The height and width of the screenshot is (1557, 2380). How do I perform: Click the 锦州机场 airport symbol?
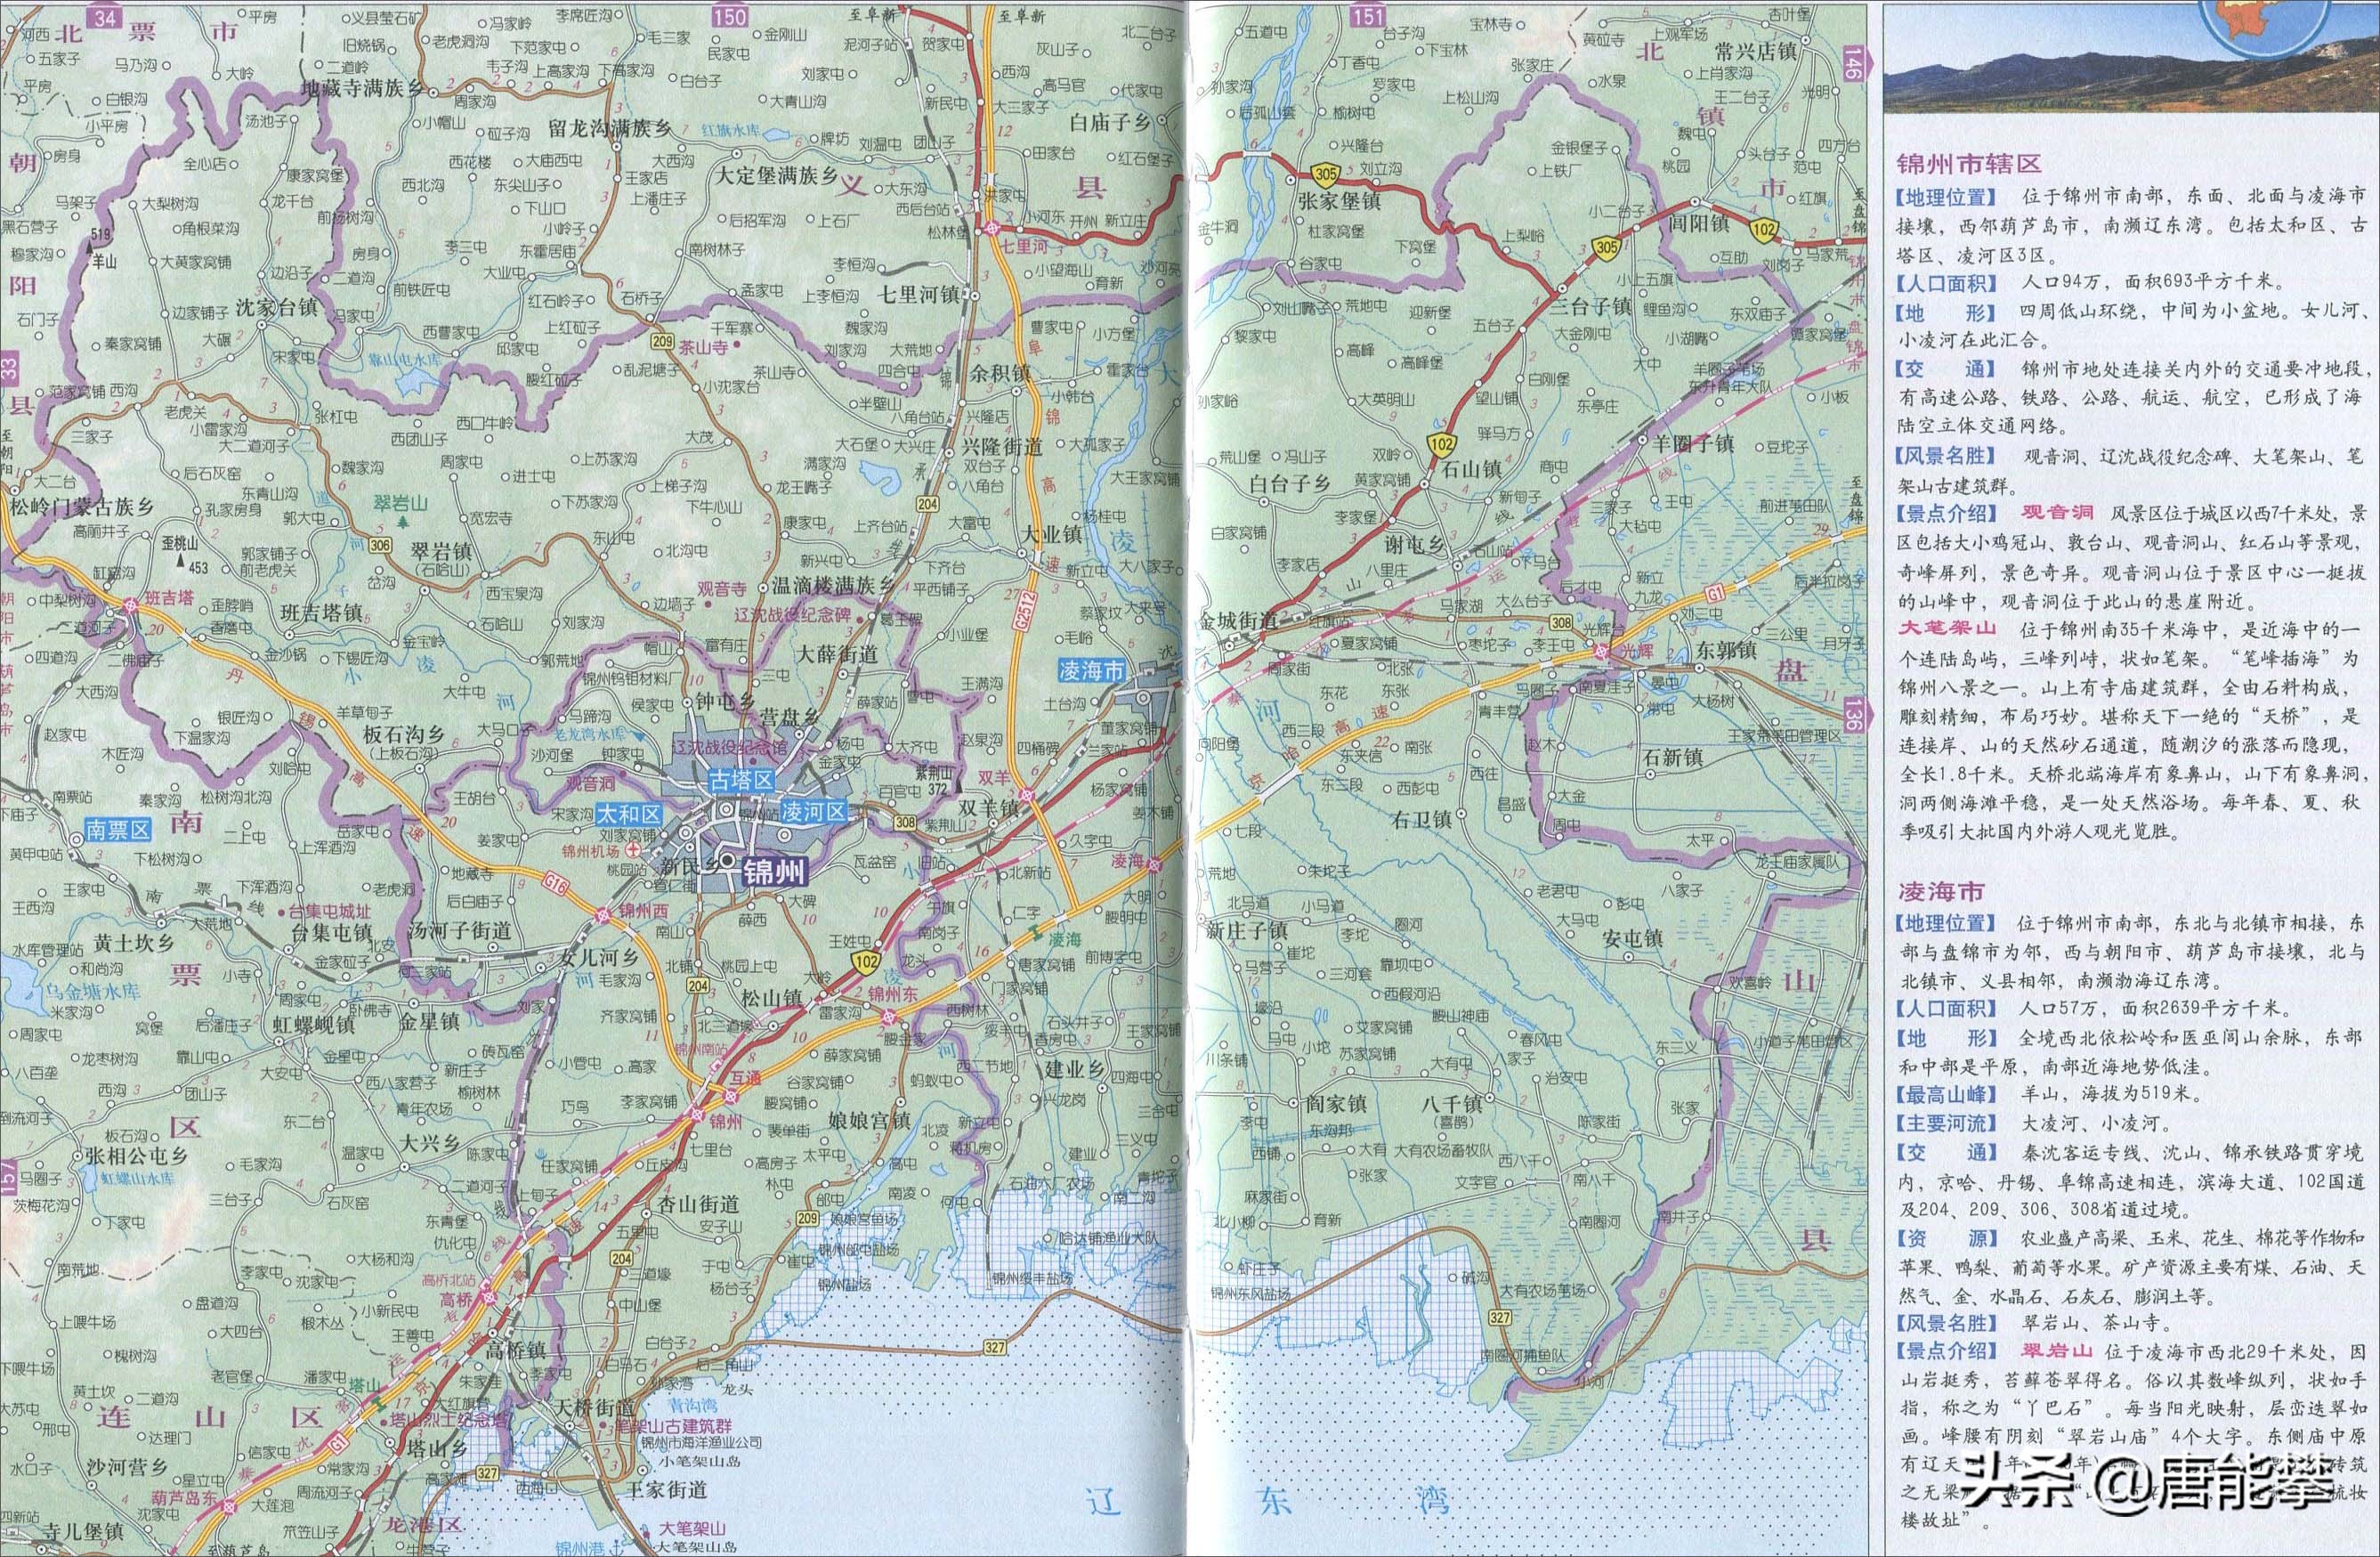[632, 849]
